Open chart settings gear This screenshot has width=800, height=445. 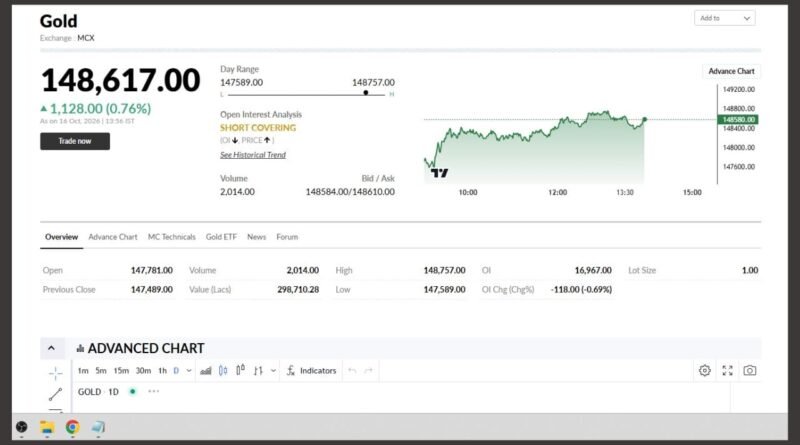point(705,370)
